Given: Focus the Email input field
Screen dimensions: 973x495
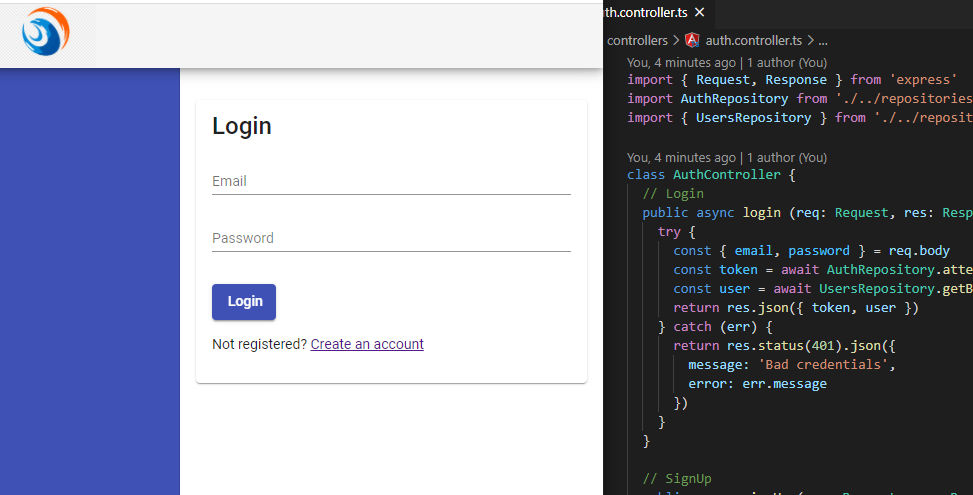Looking at the screenshot, I should click(391, 182).
